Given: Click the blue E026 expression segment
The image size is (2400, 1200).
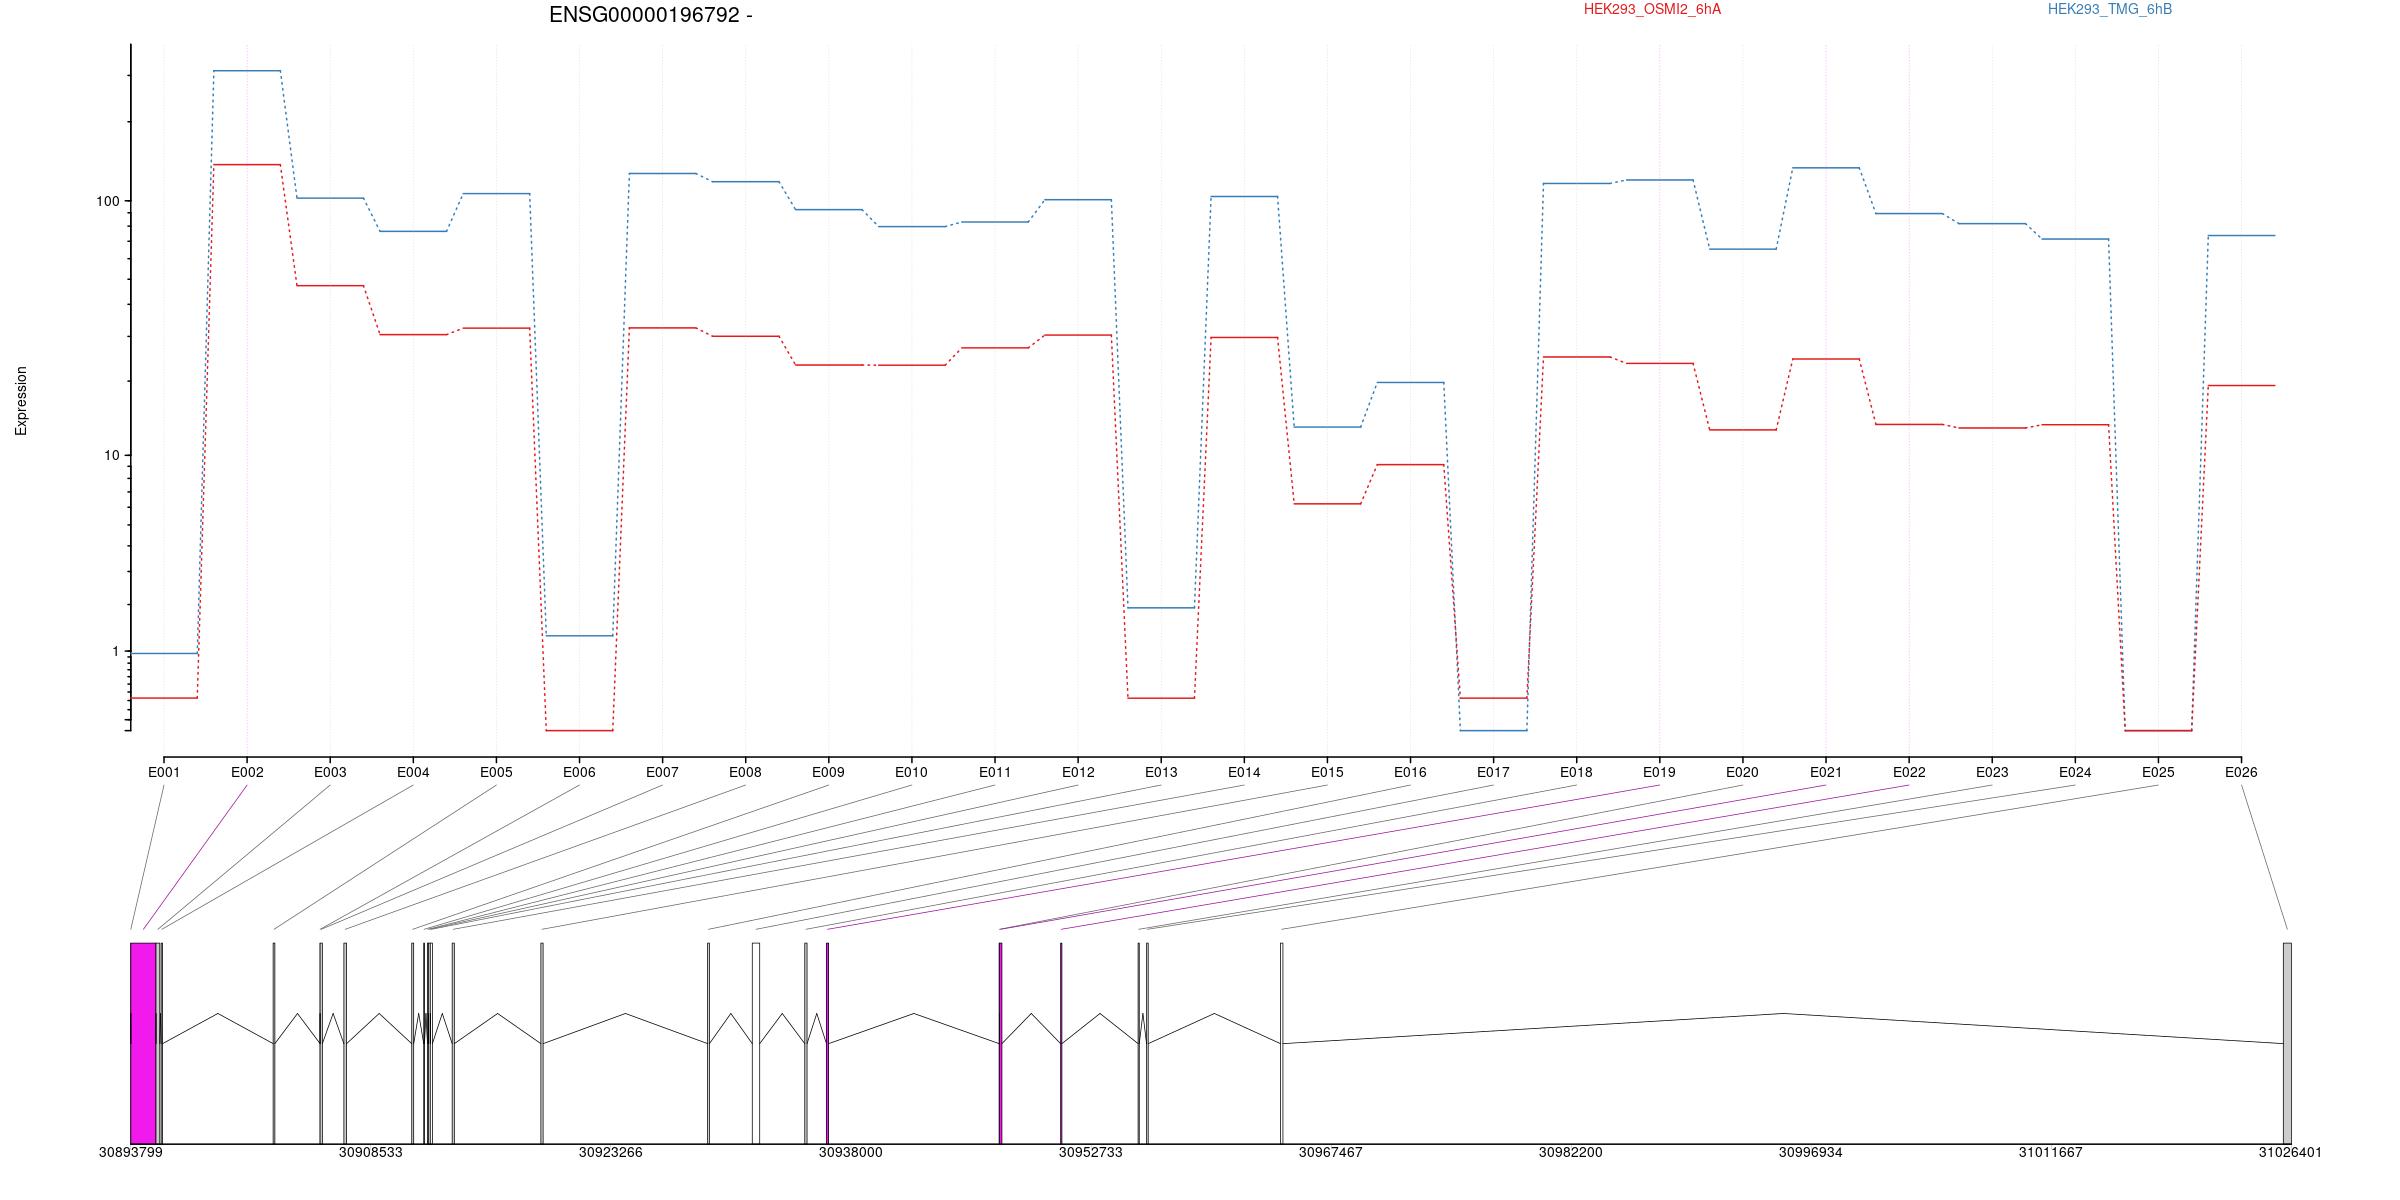Looking at the screenshot, I should 2241,236.
